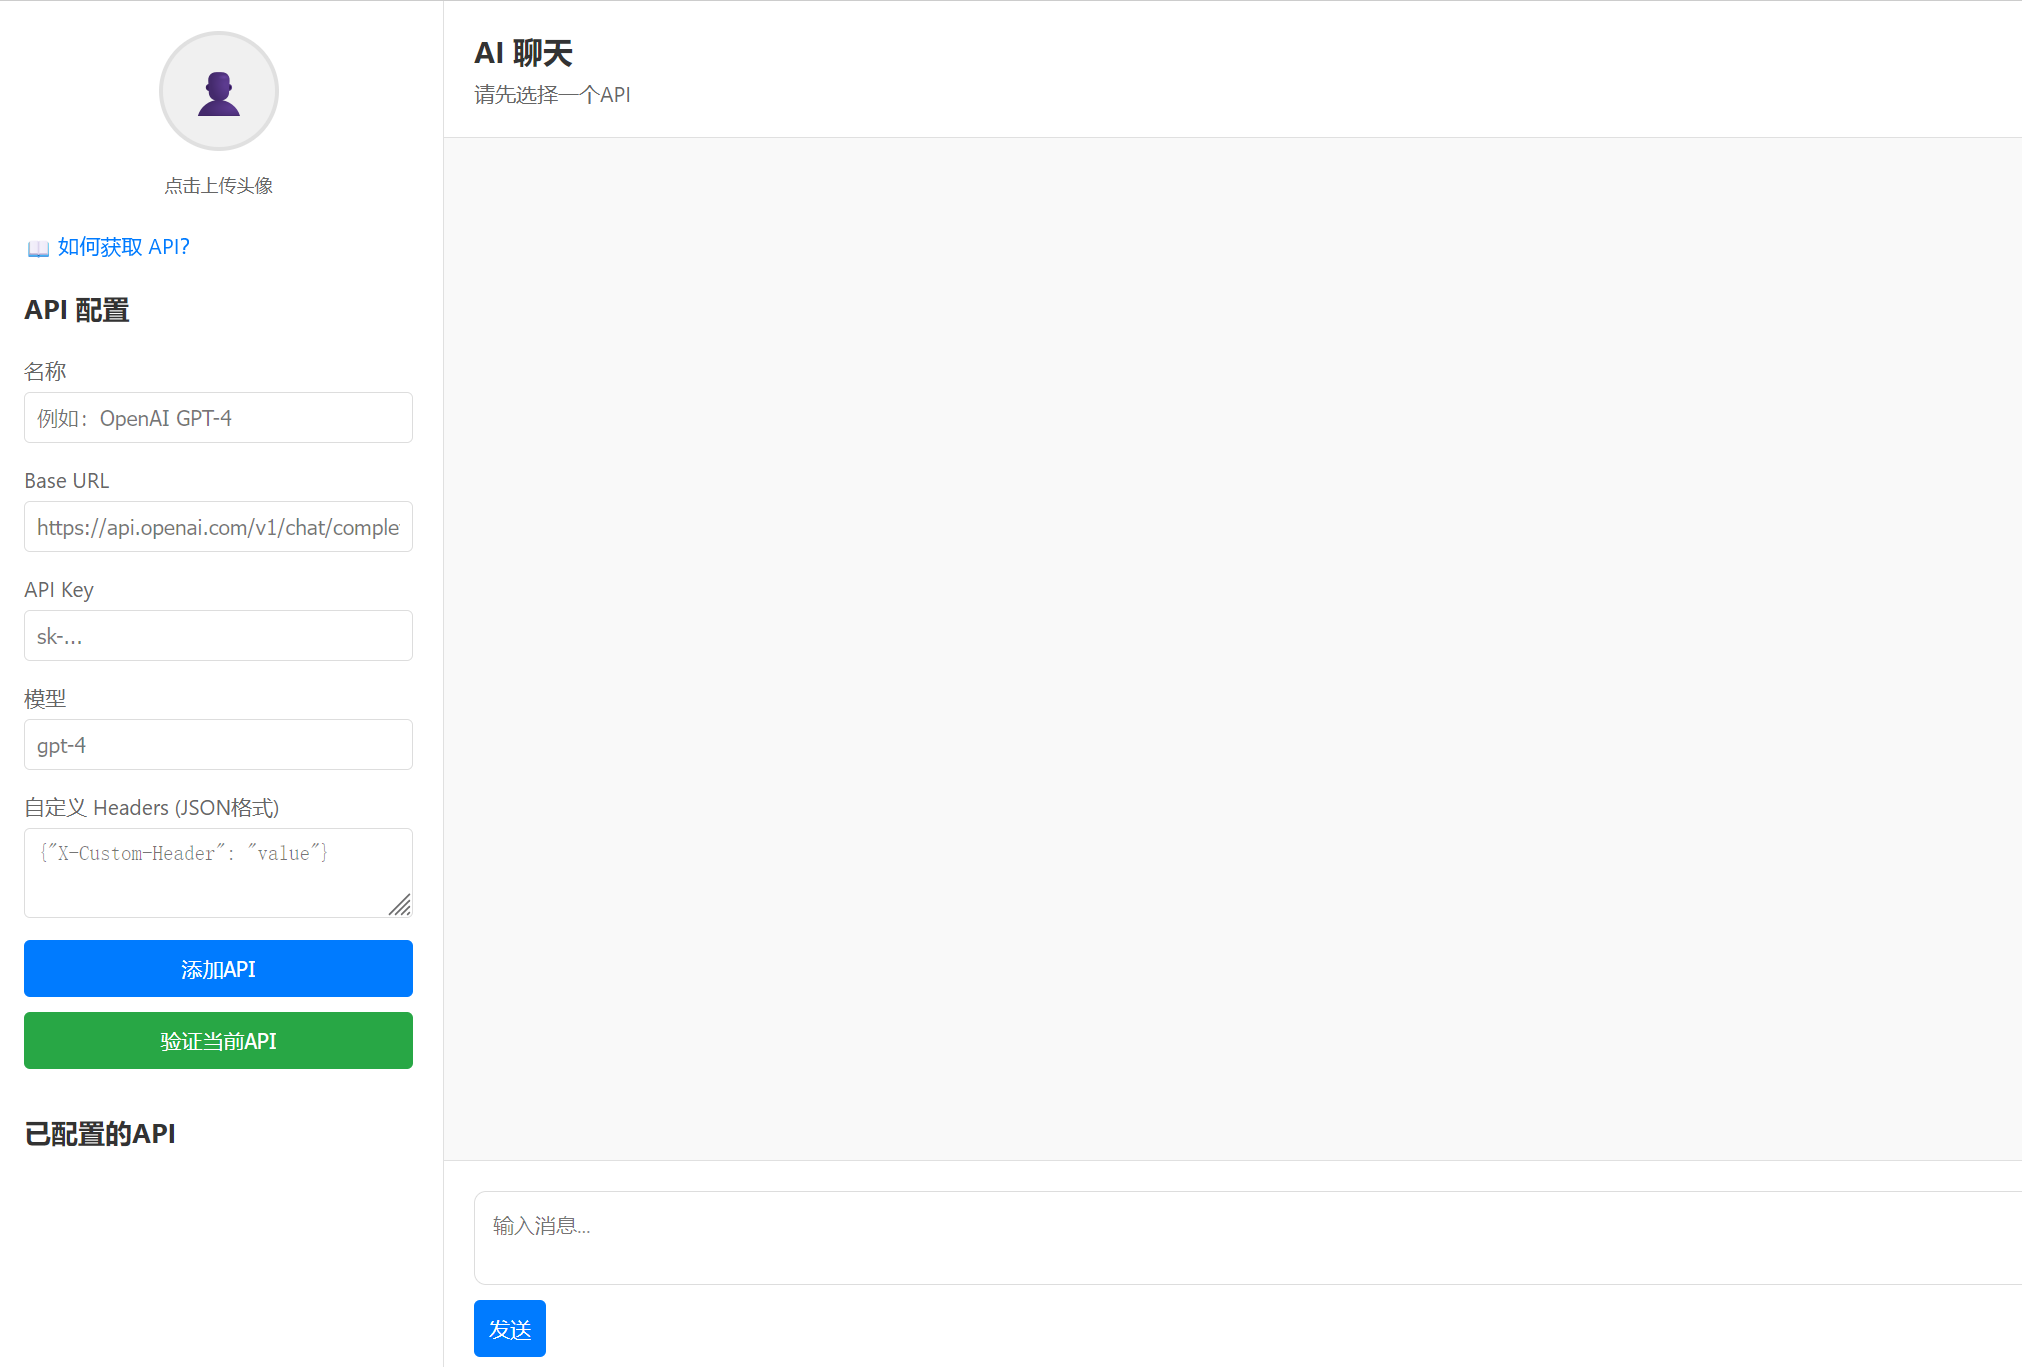Click the book icon beside API help
2022x1367 pixels.
(38, 248)
